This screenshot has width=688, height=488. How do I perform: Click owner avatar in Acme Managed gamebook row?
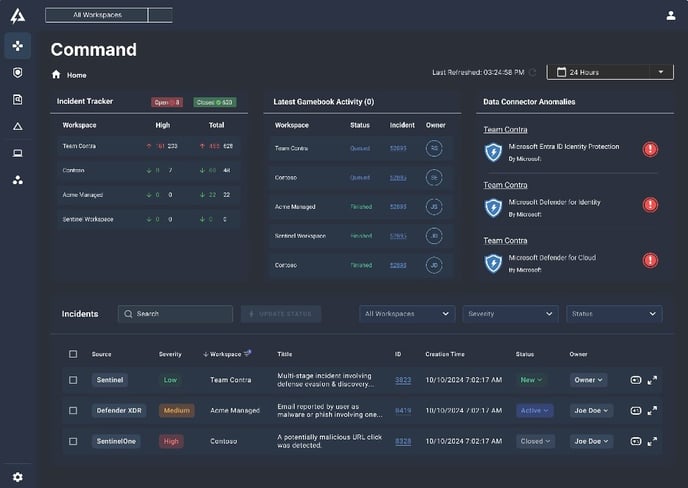click(x=434, y=207)
